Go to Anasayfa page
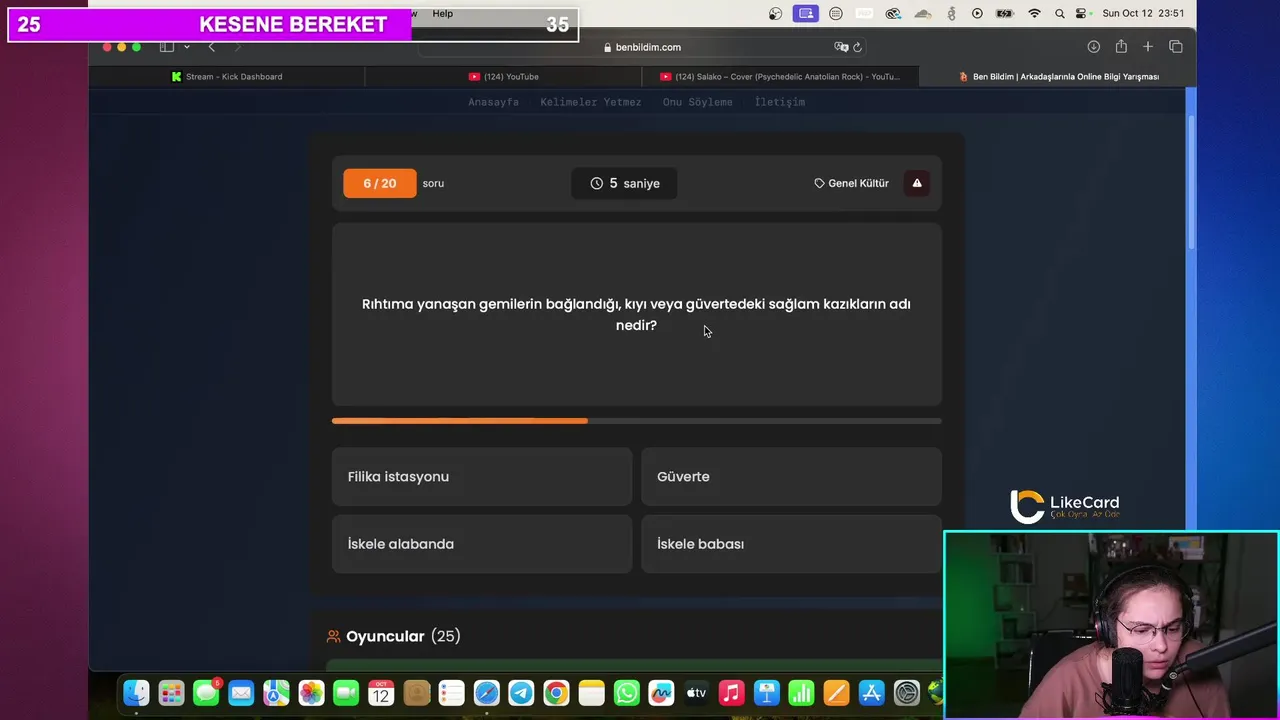Screen dimensions: 1280x720 (493, 102)
